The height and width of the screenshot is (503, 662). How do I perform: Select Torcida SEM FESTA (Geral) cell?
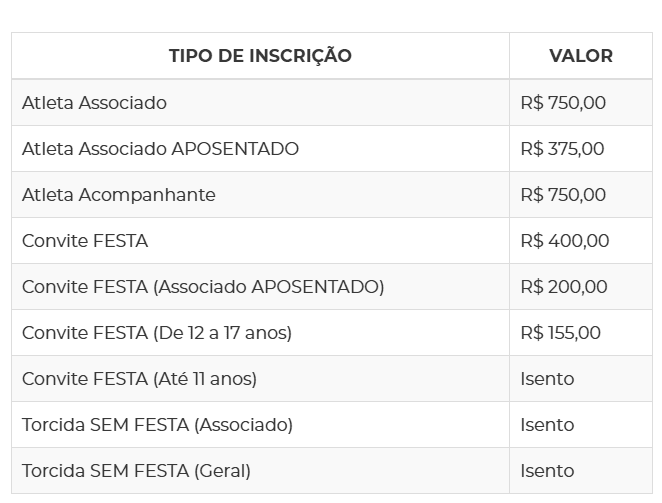pyautogui.click(x=136, y=471)
